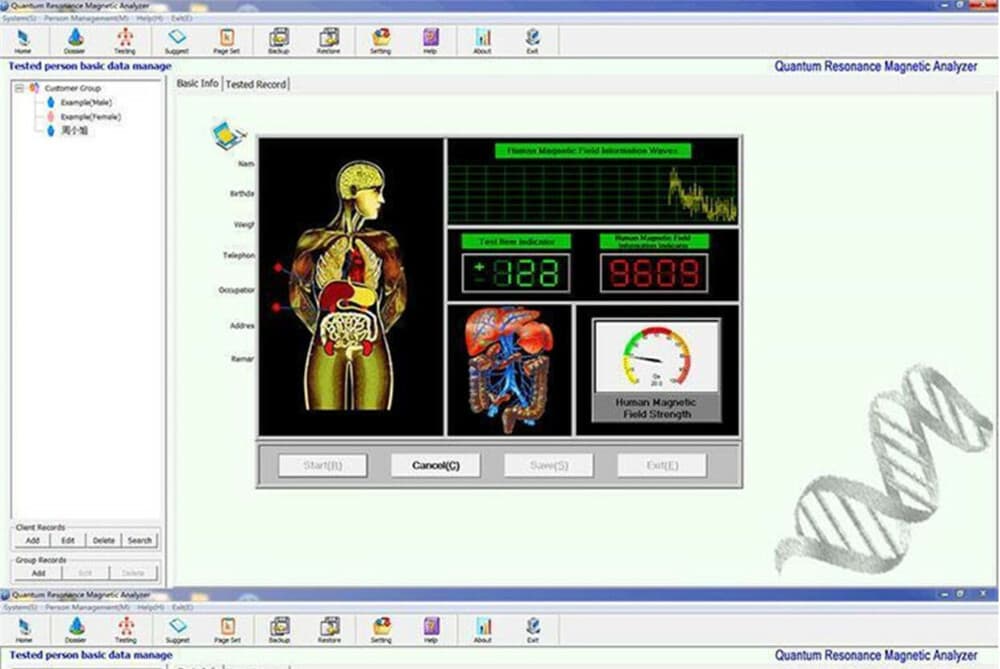The image size is (1000, 669).
Task: Run Backup from the lower window toolbar
Action: click(x=279, y=630)
